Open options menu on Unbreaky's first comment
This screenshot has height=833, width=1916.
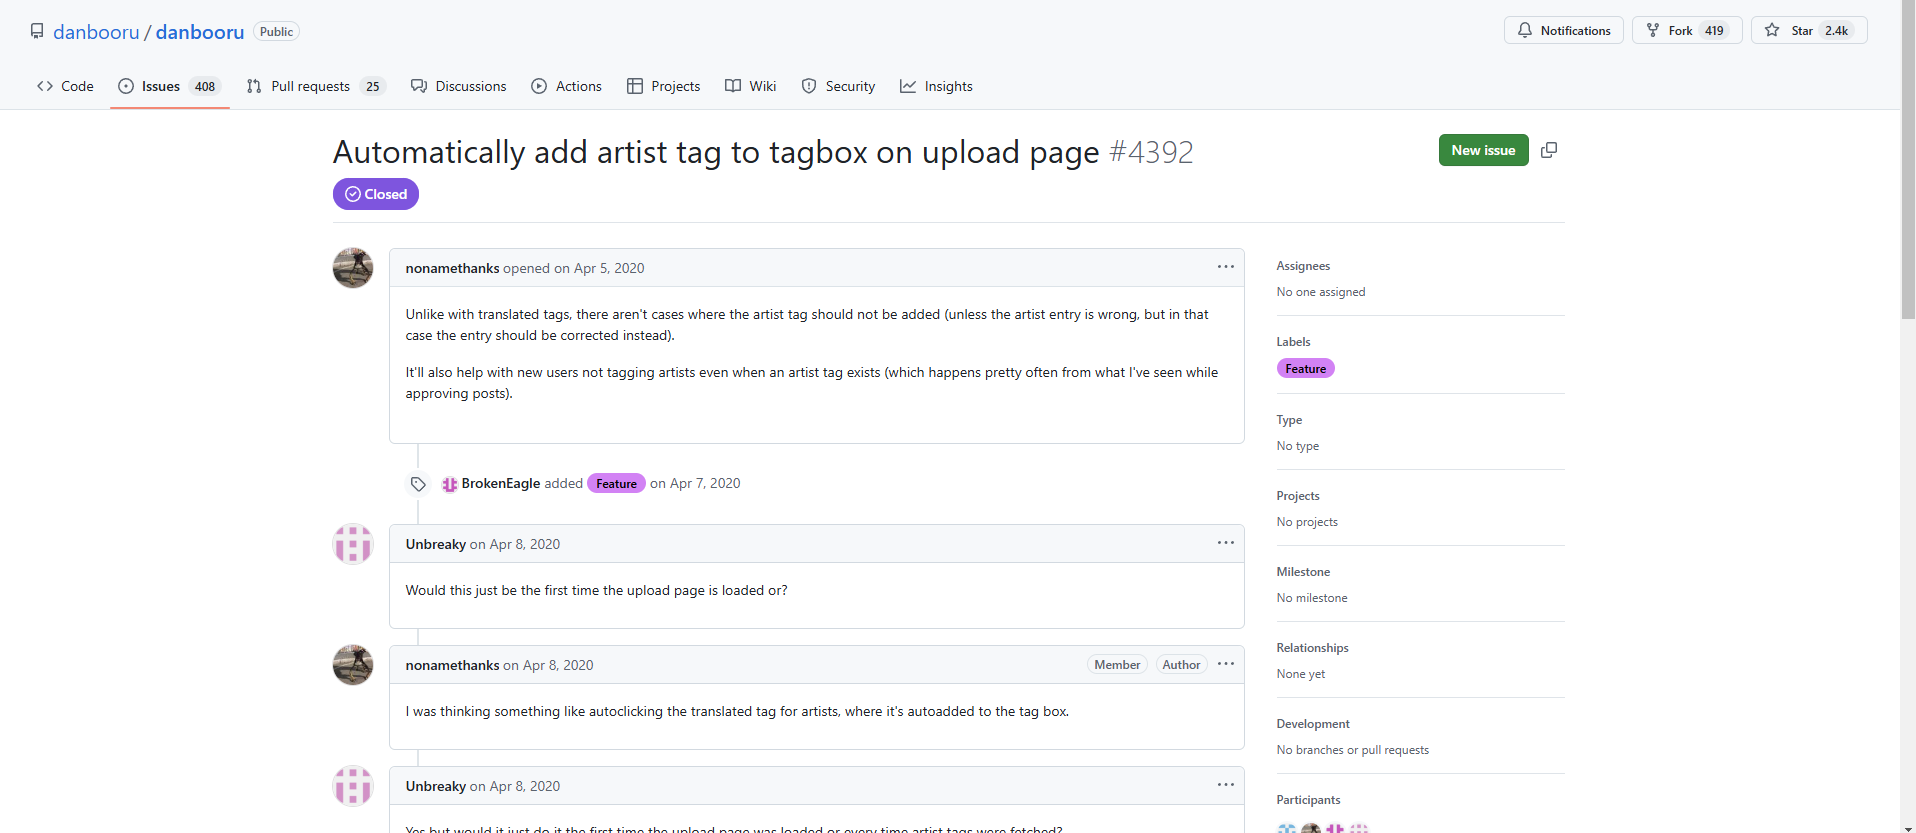tap(1226, 543)
